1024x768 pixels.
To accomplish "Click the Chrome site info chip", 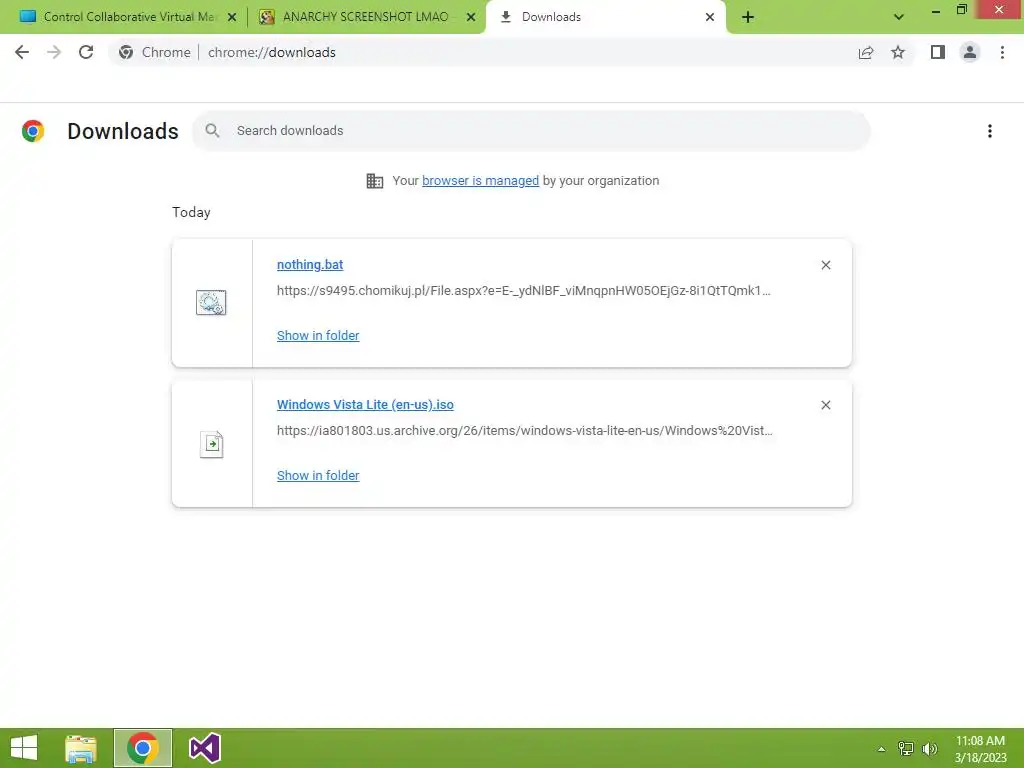I will pyautogui.click(x=155, y=52).
